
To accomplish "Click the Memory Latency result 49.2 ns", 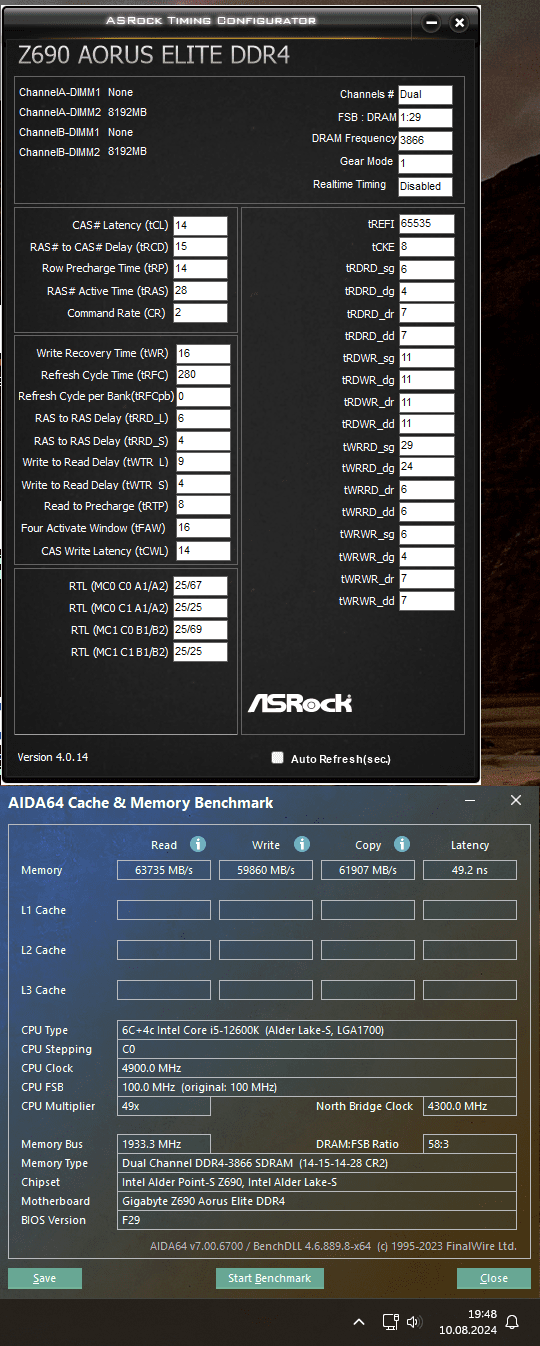I will 470,870.
